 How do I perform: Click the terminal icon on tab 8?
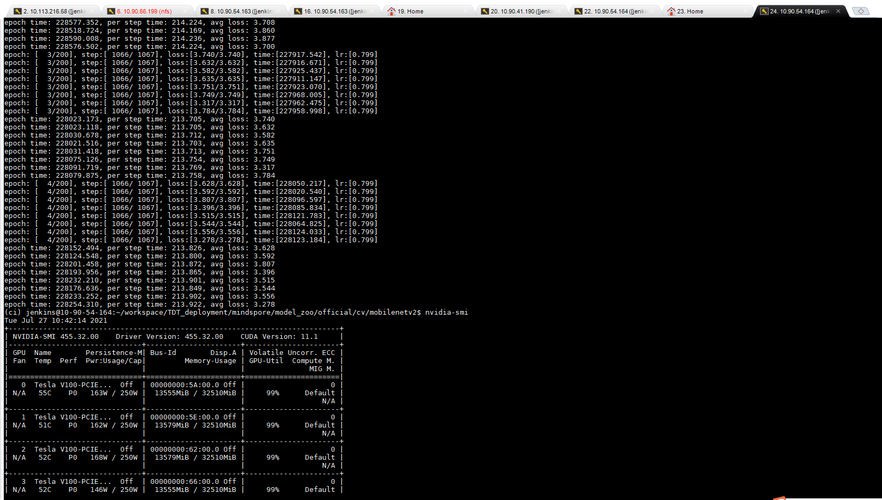click(205, 11)
